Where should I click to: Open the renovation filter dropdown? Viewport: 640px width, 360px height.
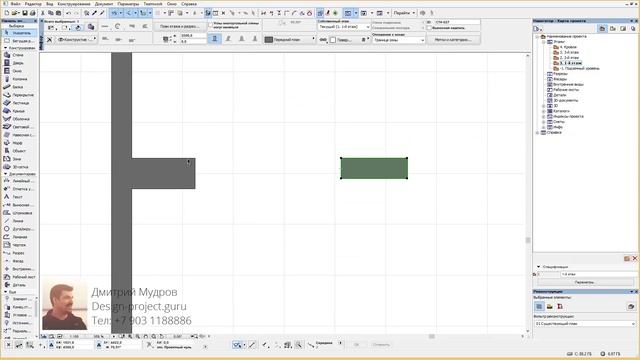pyautogui.click(x=584, y=324)
